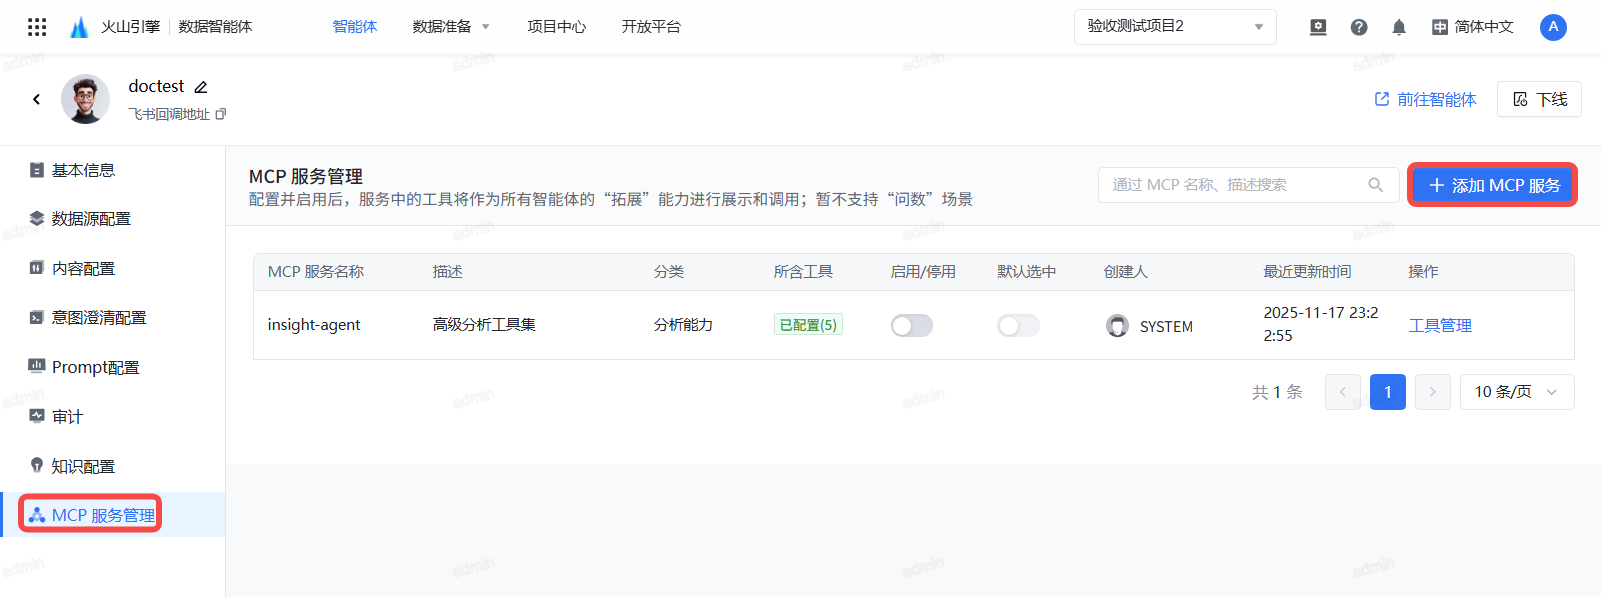Viewport: 1601px width, 597px height.
Task: Click the search magnifier icon in MCP search box
Action: coord(1376,185)
